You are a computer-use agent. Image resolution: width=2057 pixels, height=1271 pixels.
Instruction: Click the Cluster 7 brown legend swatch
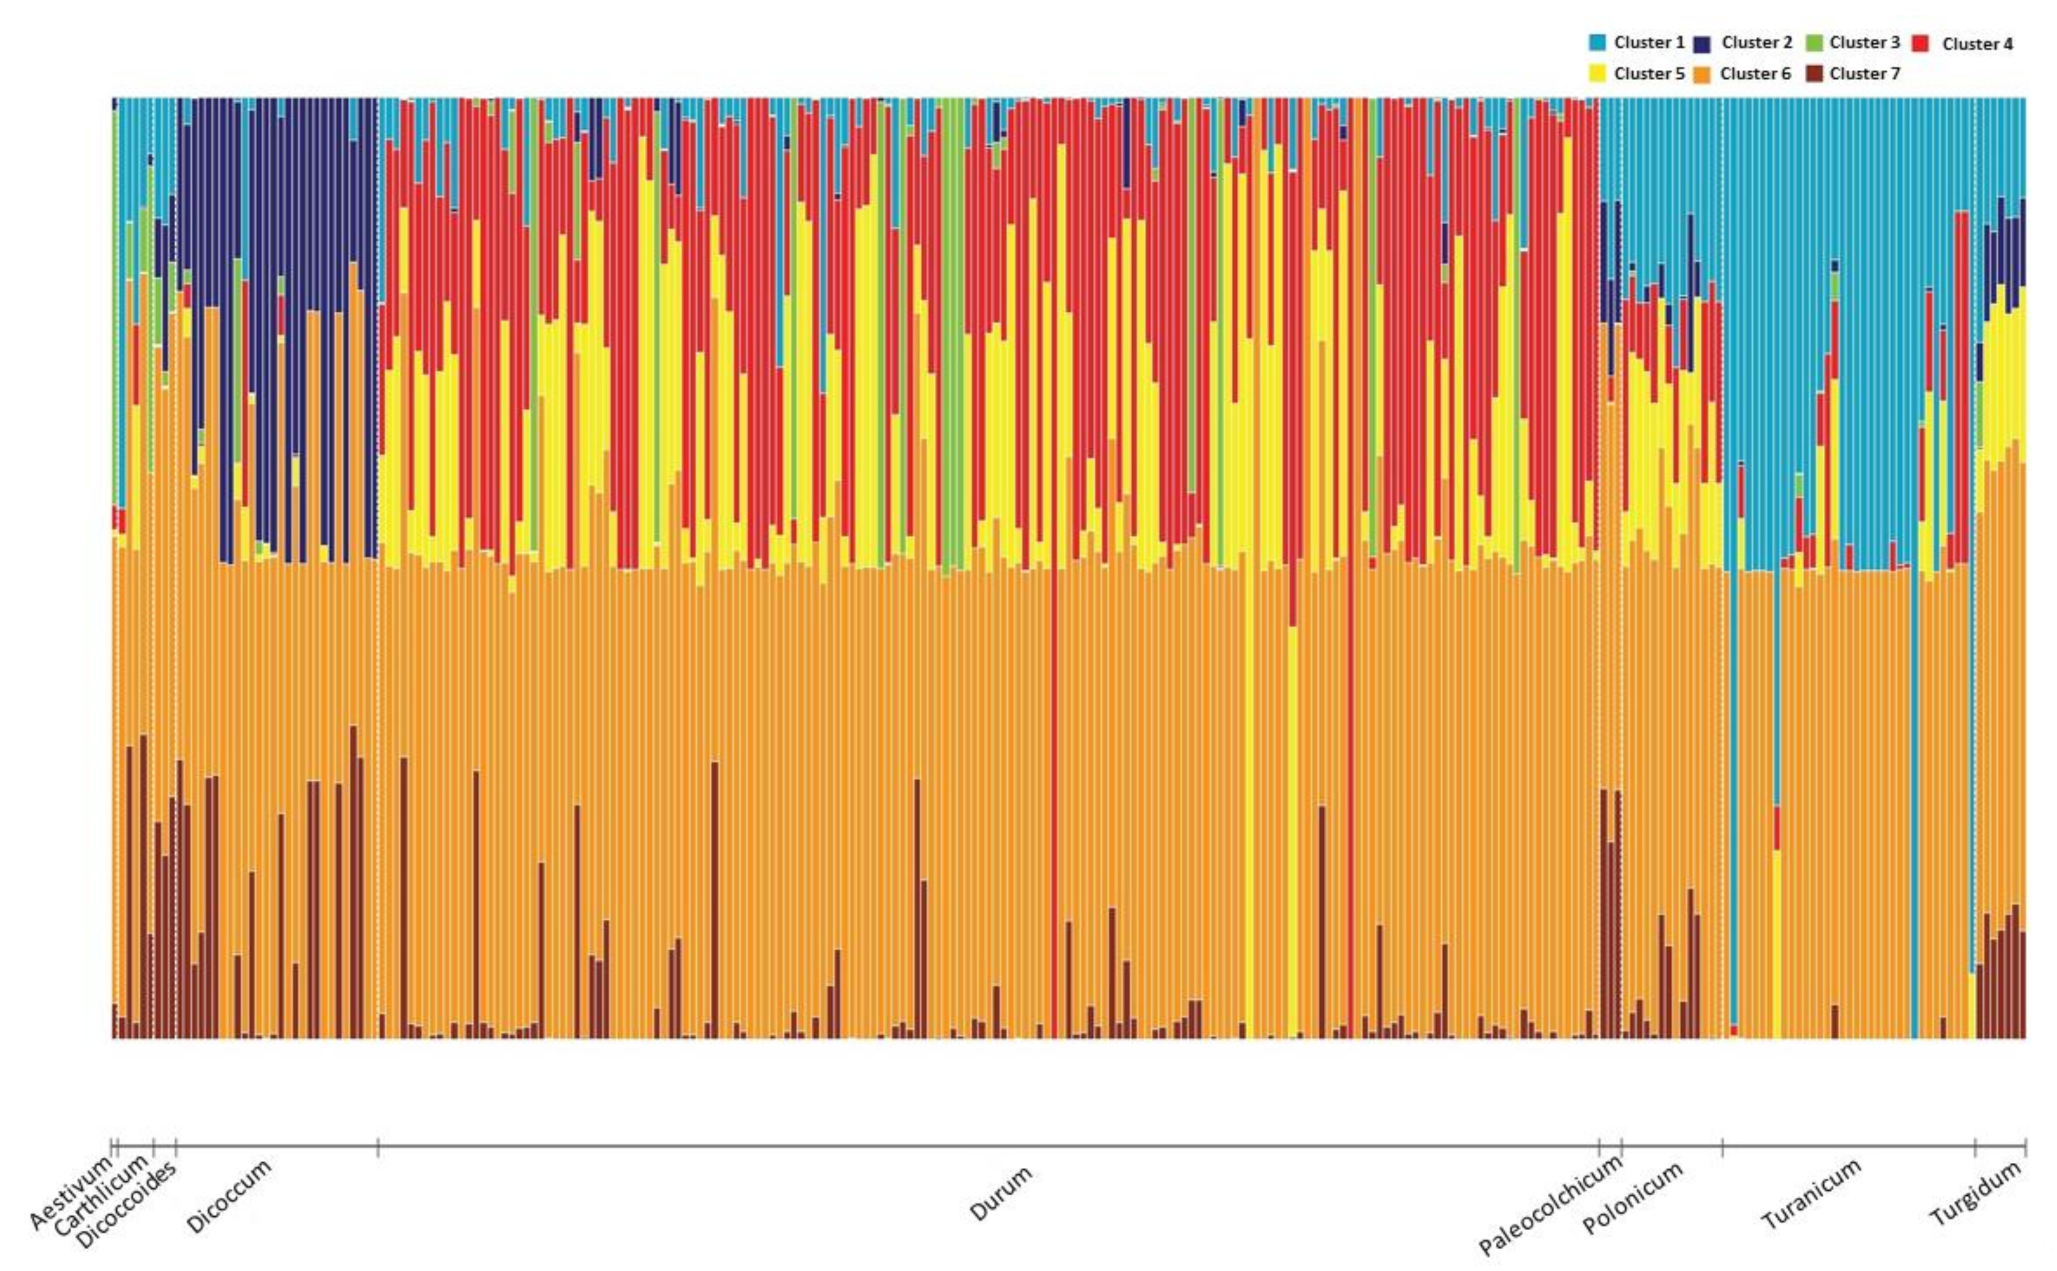(x=1814, y=73)
